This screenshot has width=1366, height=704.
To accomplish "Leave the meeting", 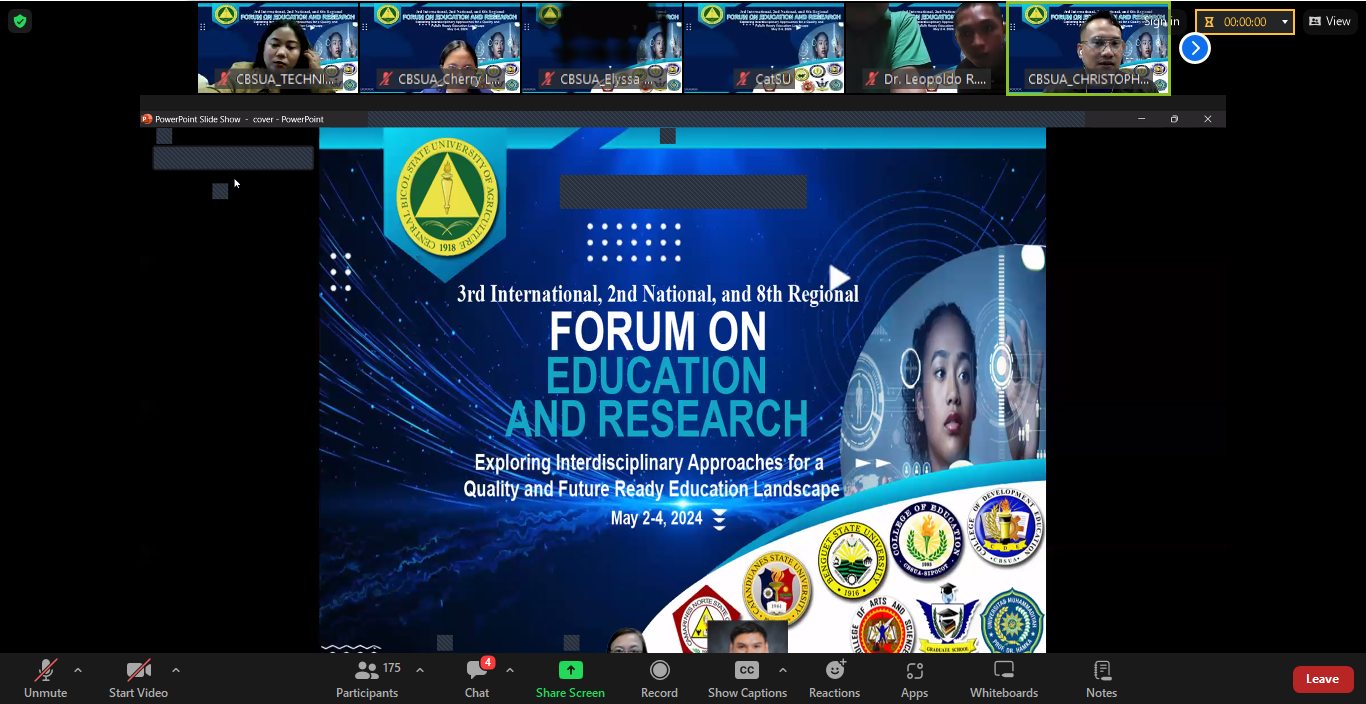I will [1322, 679].
